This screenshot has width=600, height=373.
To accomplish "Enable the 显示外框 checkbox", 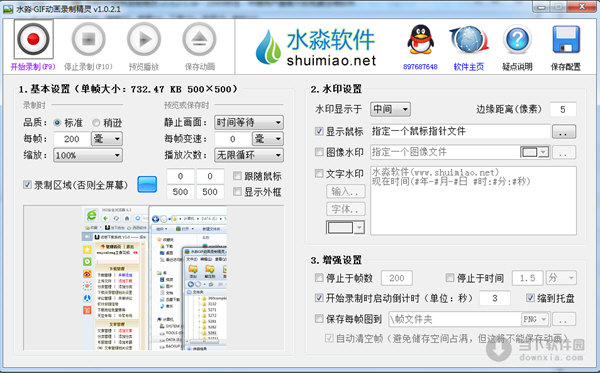I will point(237,191).
